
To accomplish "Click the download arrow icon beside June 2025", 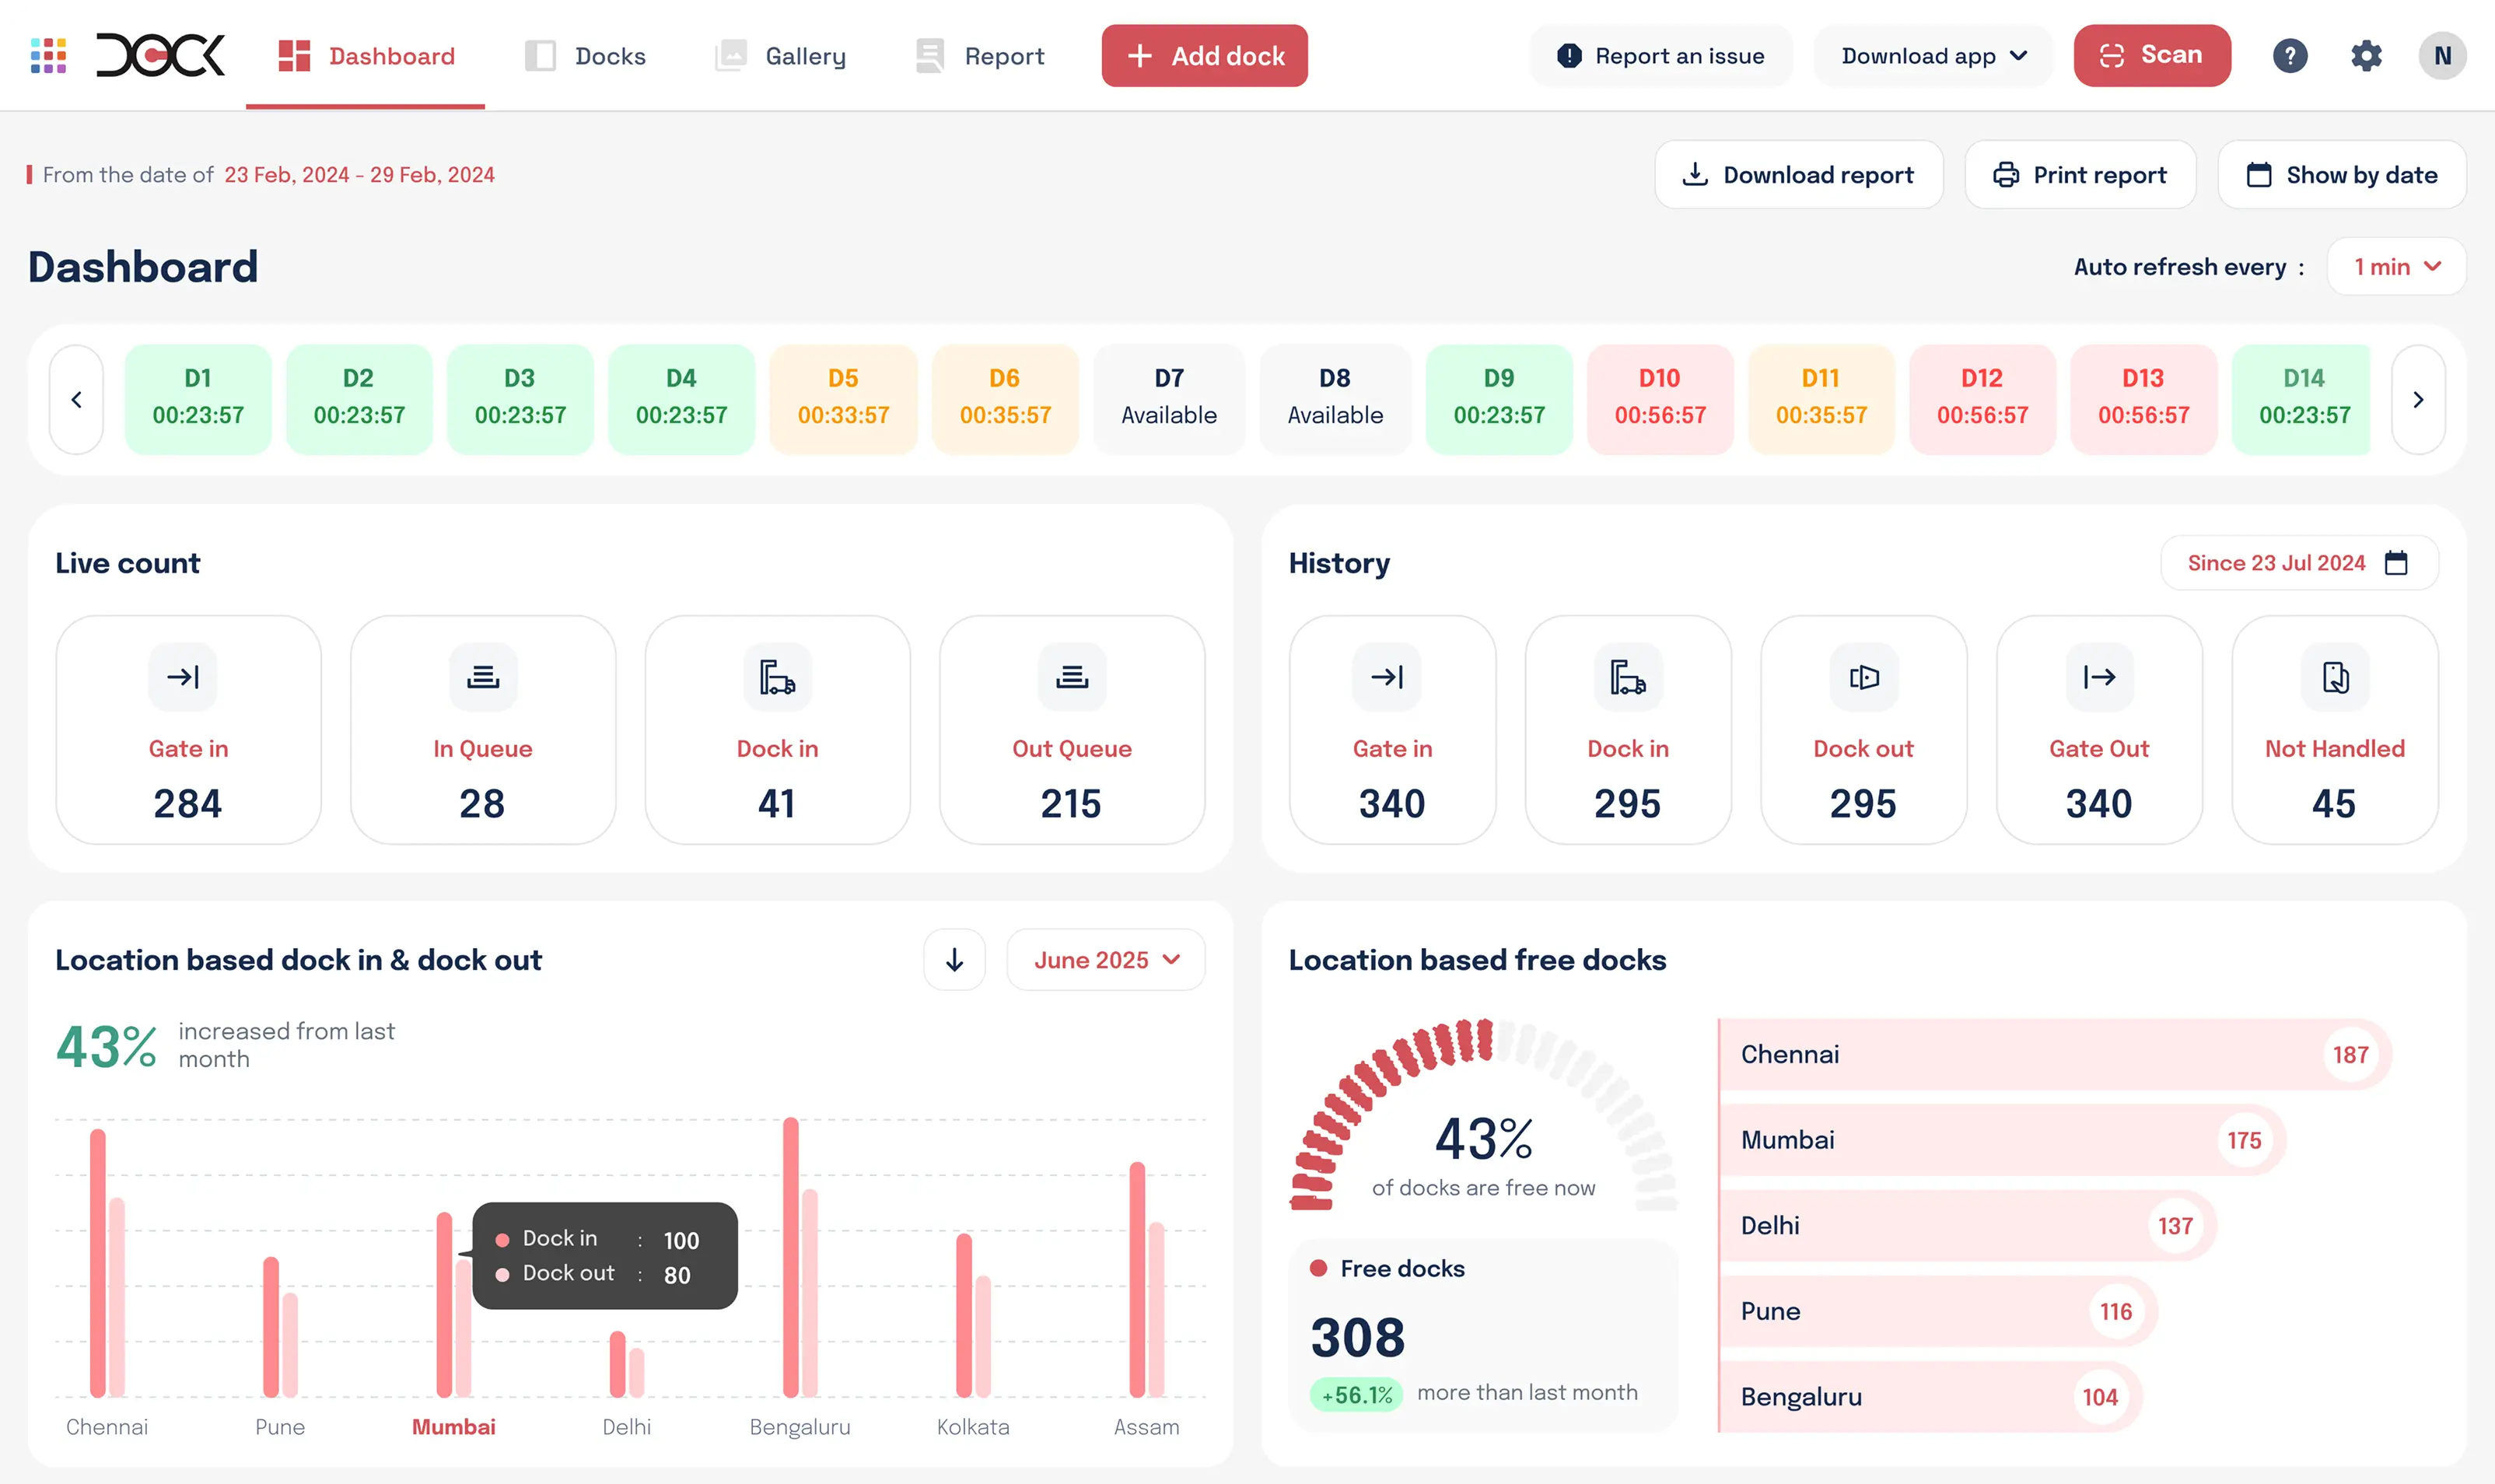I will click(954, 960).
